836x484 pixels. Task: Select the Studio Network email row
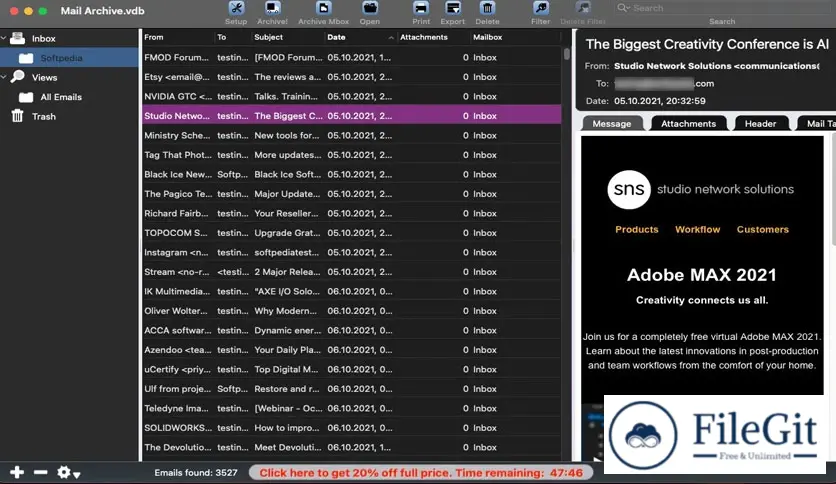tap(352, 116)
